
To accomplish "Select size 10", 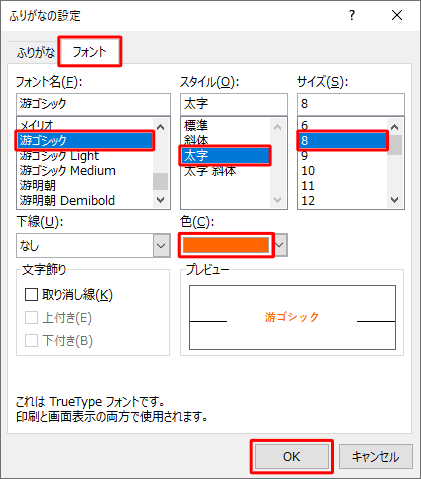I will [x=343, y=171].
